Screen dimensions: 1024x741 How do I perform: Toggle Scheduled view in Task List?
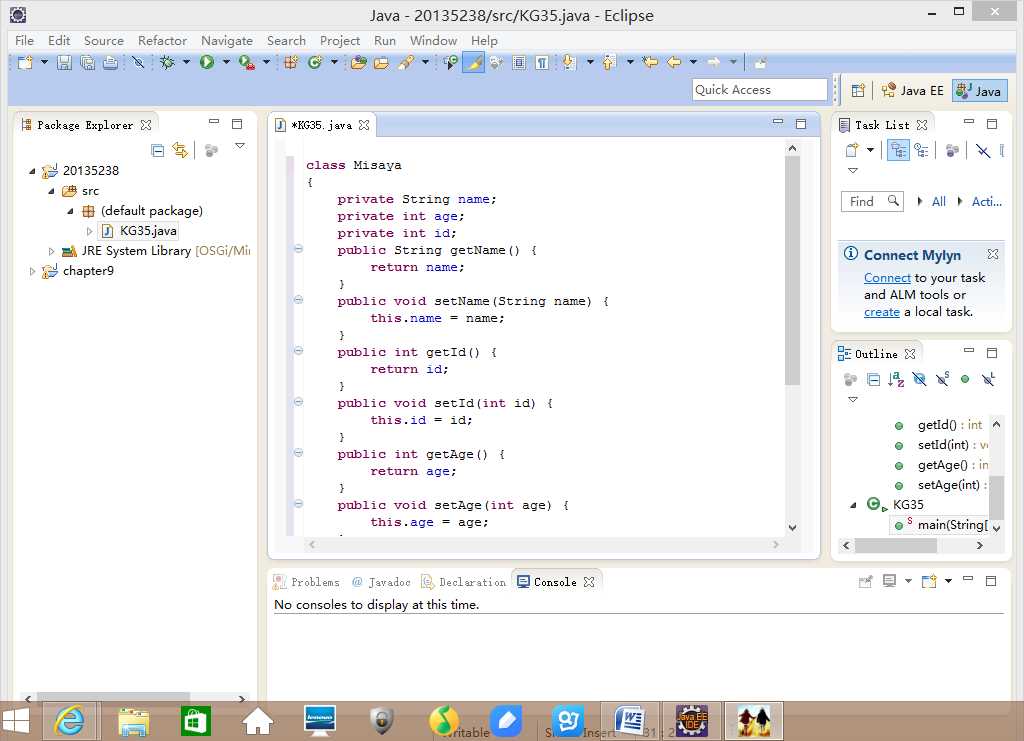click(x=921, y=150)
